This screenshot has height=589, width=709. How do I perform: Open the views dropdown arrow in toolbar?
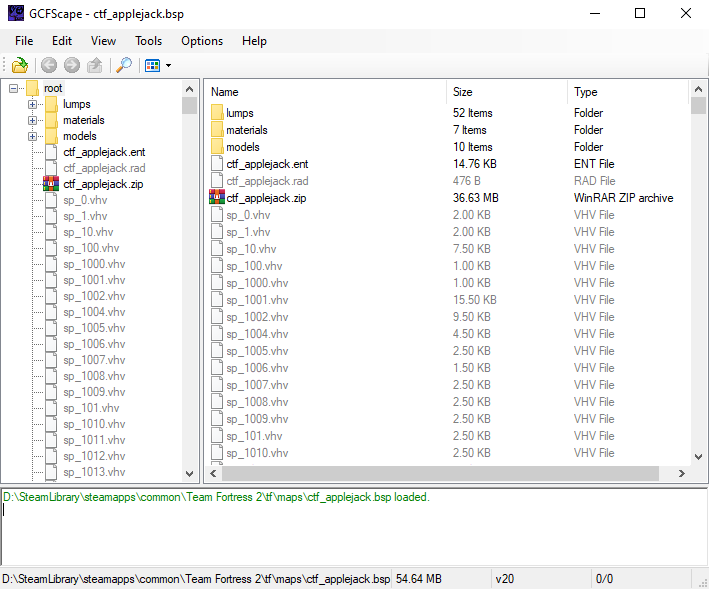click(169, 66)
